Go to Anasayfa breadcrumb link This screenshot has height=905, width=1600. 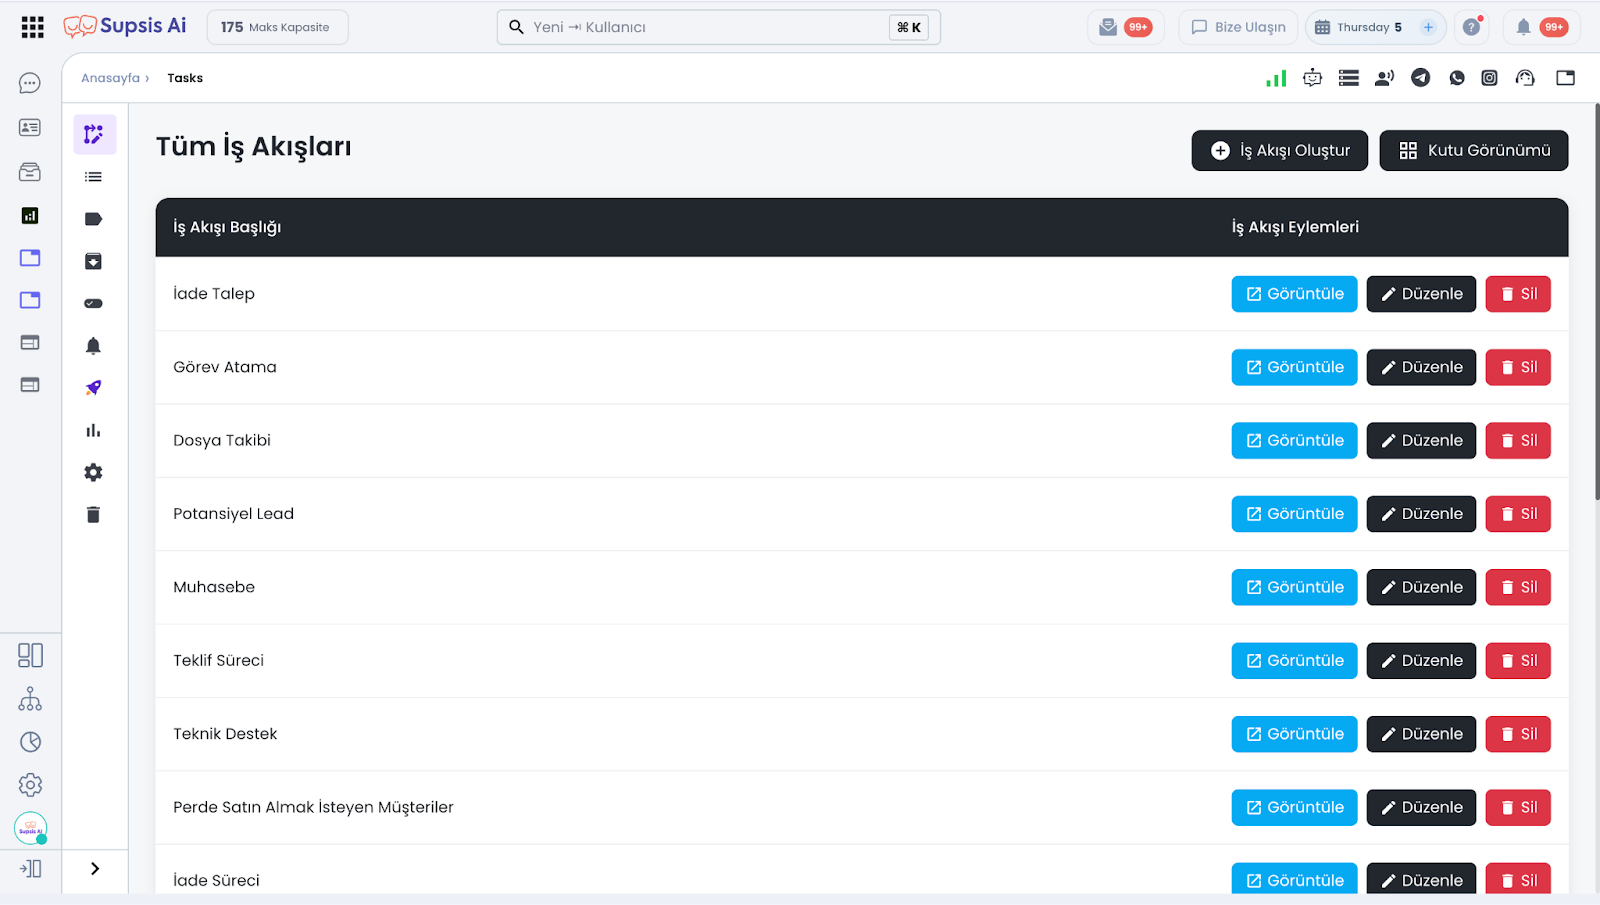(110, 78)
